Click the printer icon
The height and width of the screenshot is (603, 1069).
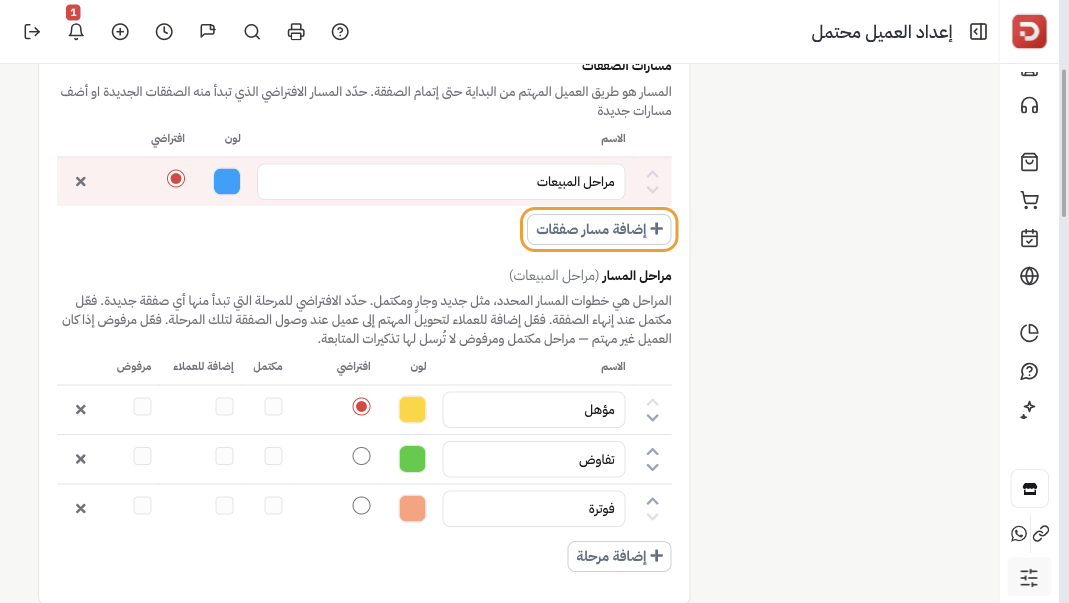point(296,32)
